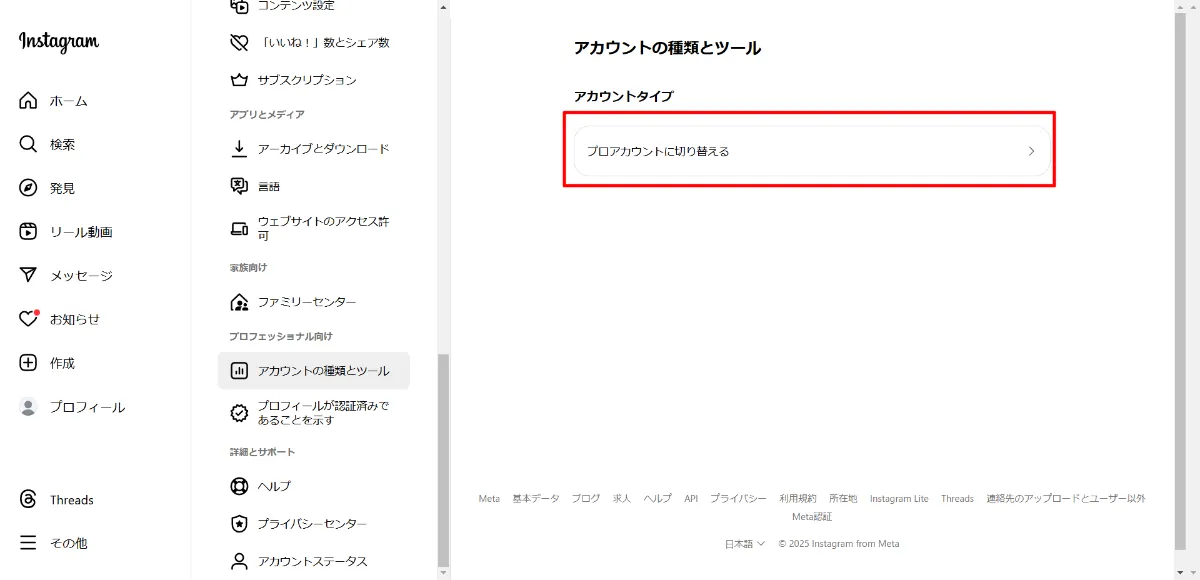Click the アーカイブとダウンロード download icon
Viewport: 1200px width, 580px height.
click(x=239, y=149)
